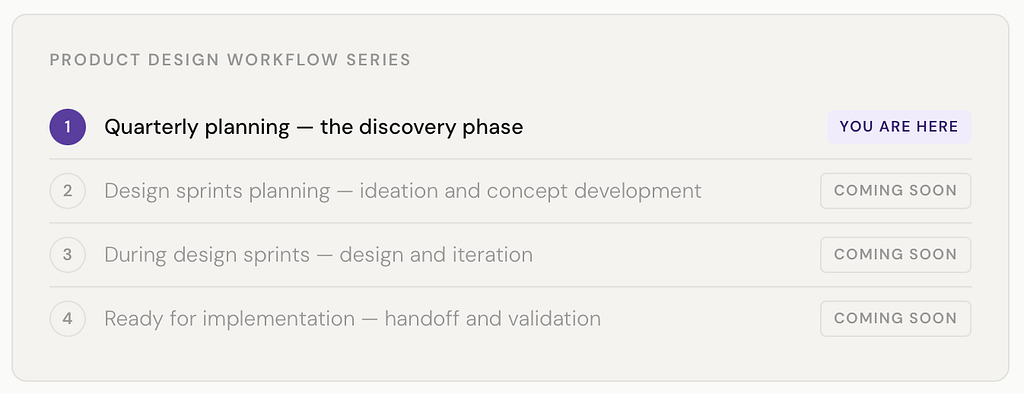Open Ready for implementation — handoff and validation

point(353,319)
